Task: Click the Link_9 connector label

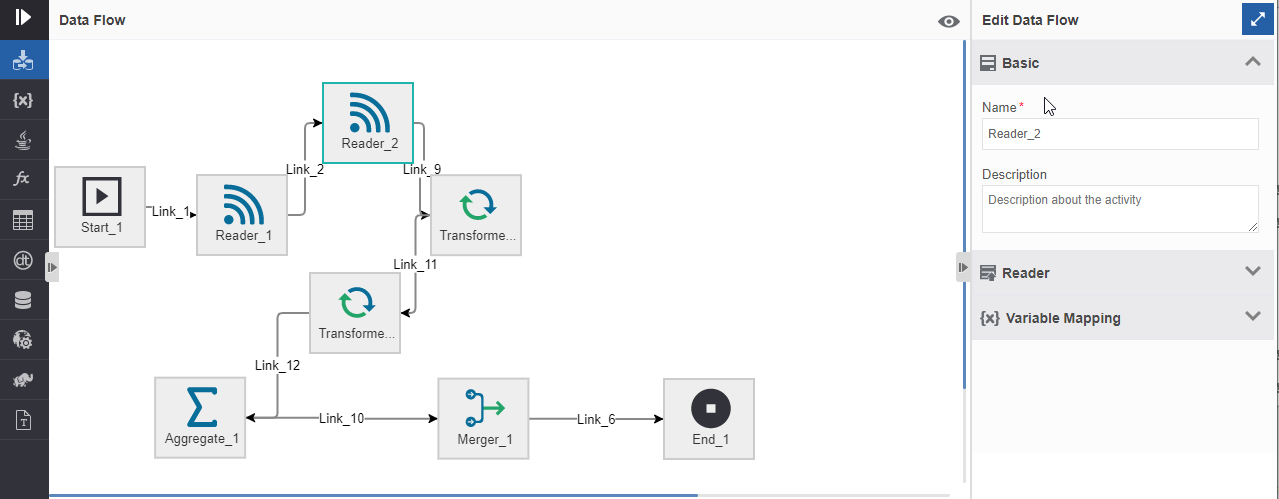Action: coord(422,169)
